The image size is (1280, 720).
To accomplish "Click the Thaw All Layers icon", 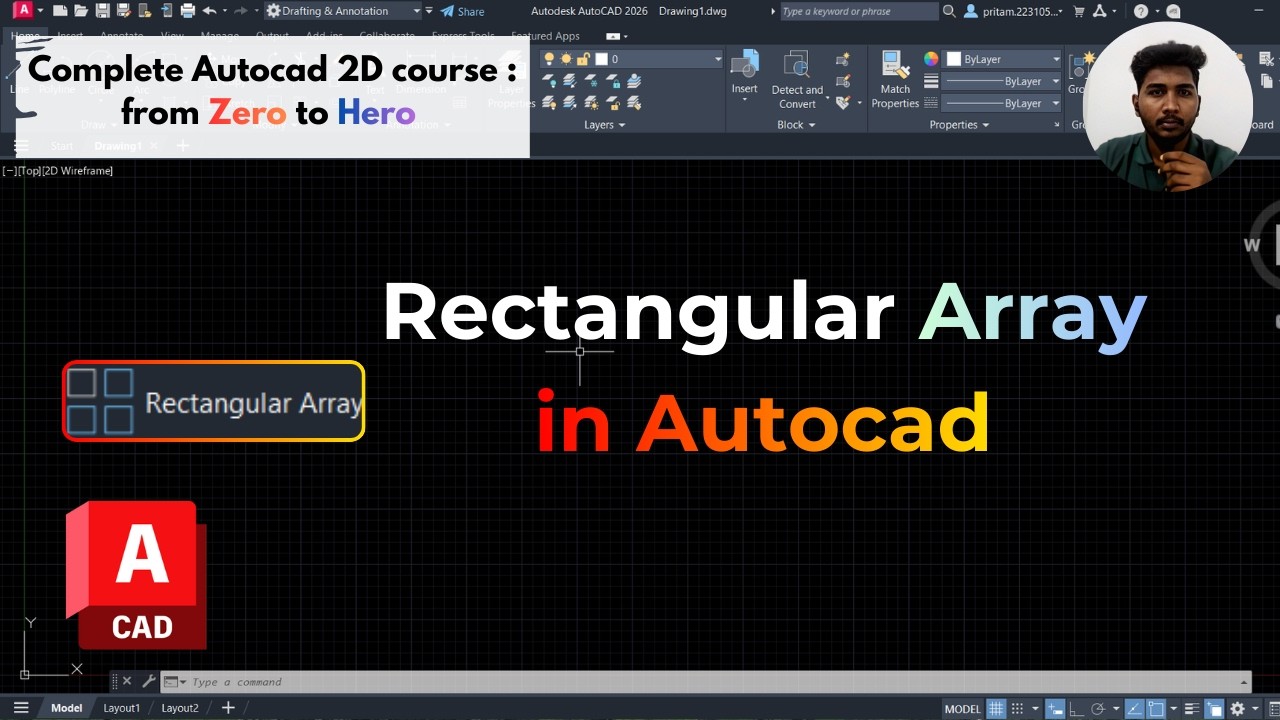I will point(591,103).
